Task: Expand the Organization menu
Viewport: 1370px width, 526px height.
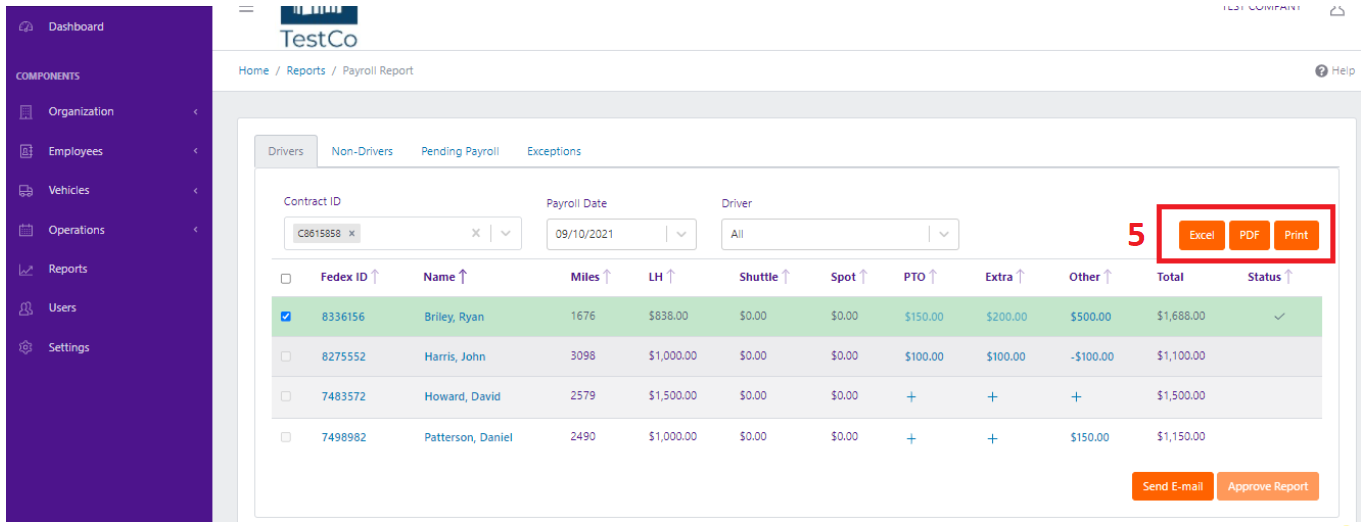Action: click(x=196, y=112)
